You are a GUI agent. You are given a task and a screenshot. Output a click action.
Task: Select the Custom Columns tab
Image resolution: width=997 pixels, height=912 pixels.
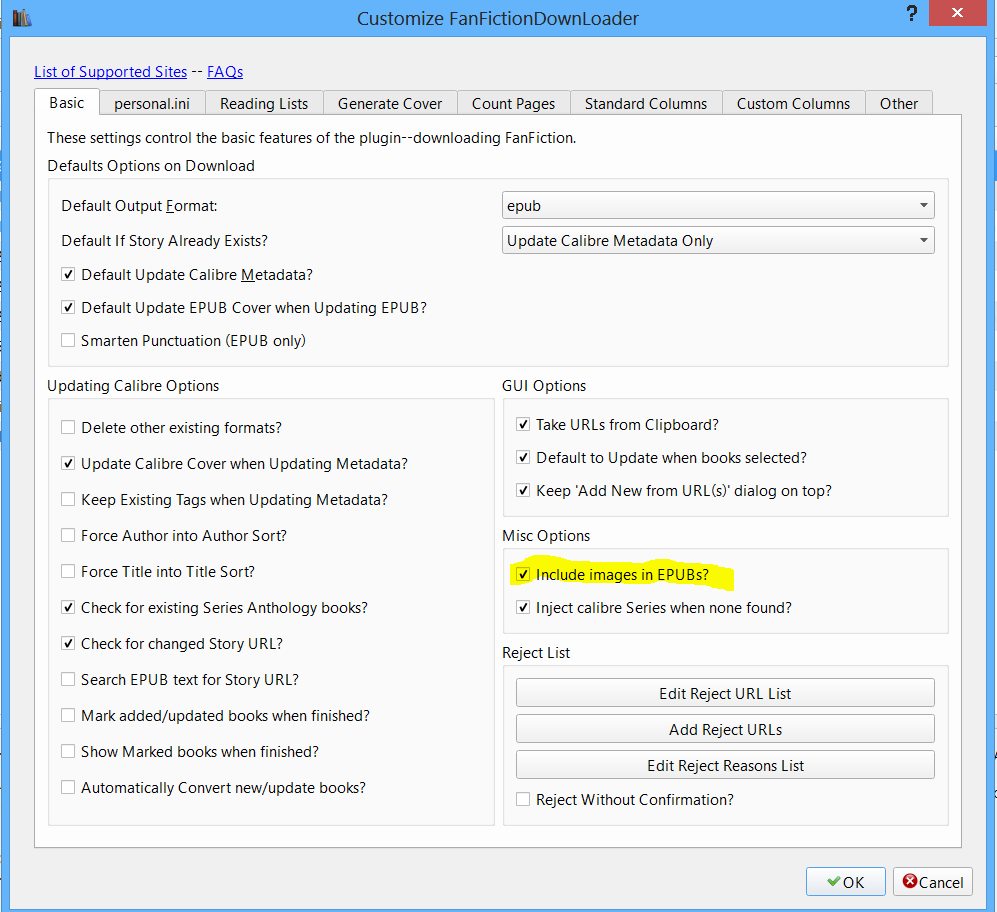click(794, 104)
